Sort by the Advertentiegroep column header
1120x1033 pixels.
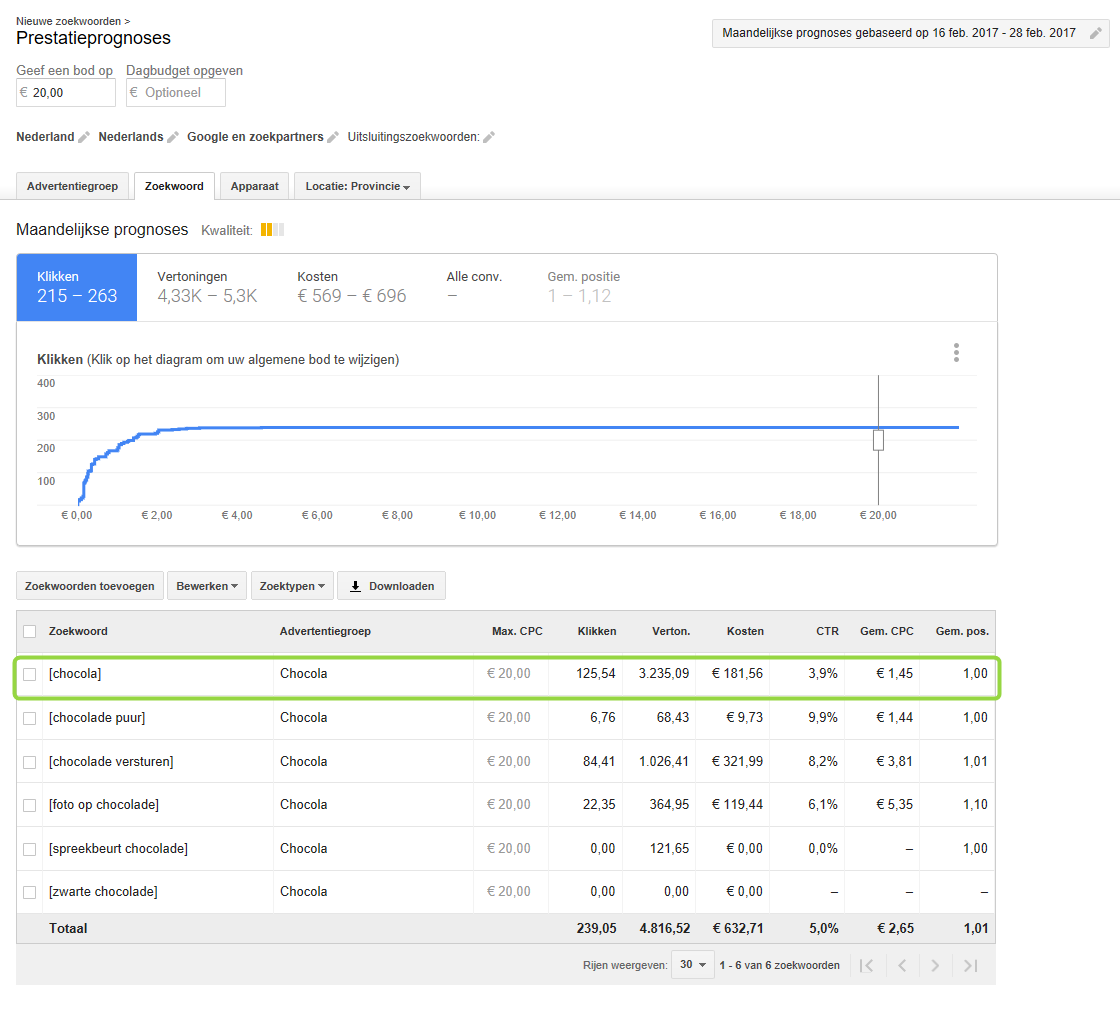click(x=325, y=632)
